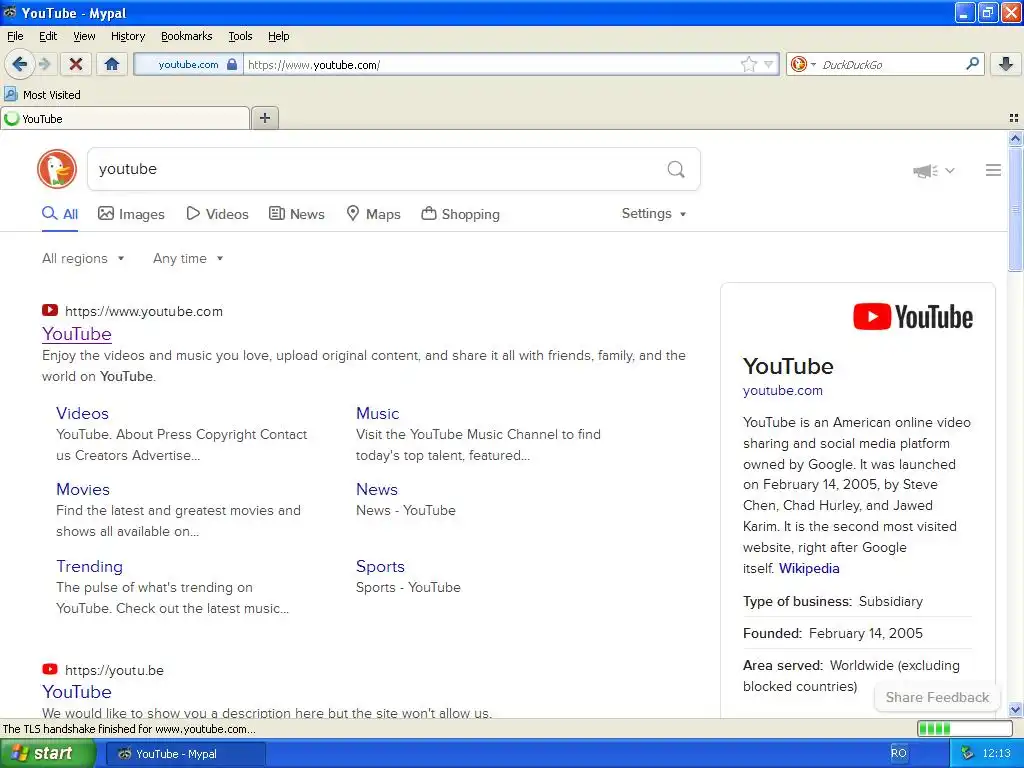Click the RO language indicator
Image resolution: width=1024 pixels, height=768 pixels.
click(899, 753)
